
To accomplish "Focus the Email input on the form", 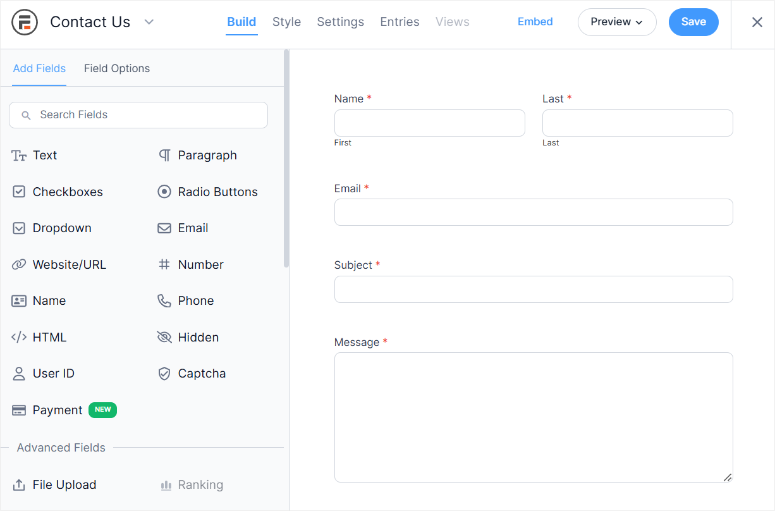I will [x=533, y=213].
